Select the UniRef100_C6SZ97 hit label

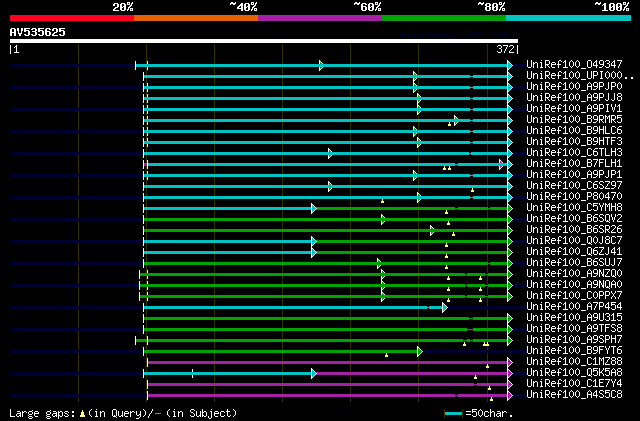(x=574, y=185)
